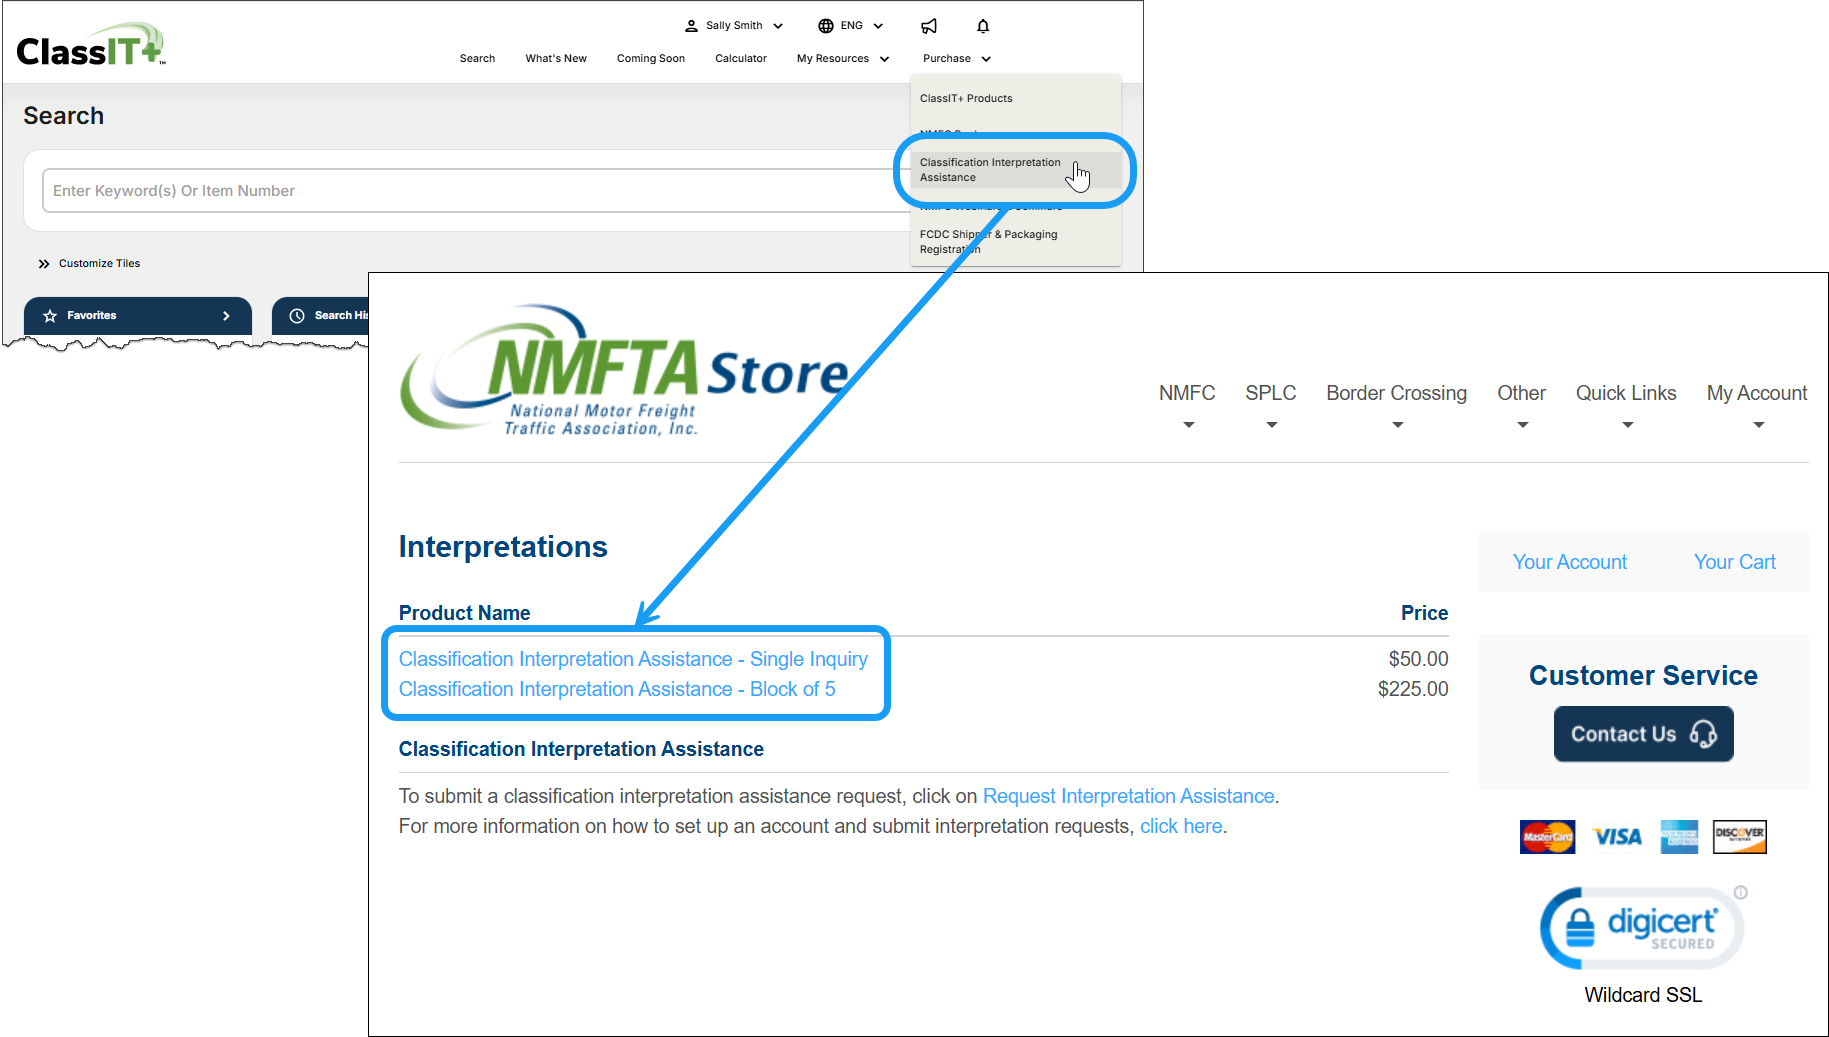
Task: Click the ClassIT+ logo
Action: point(90,42)
